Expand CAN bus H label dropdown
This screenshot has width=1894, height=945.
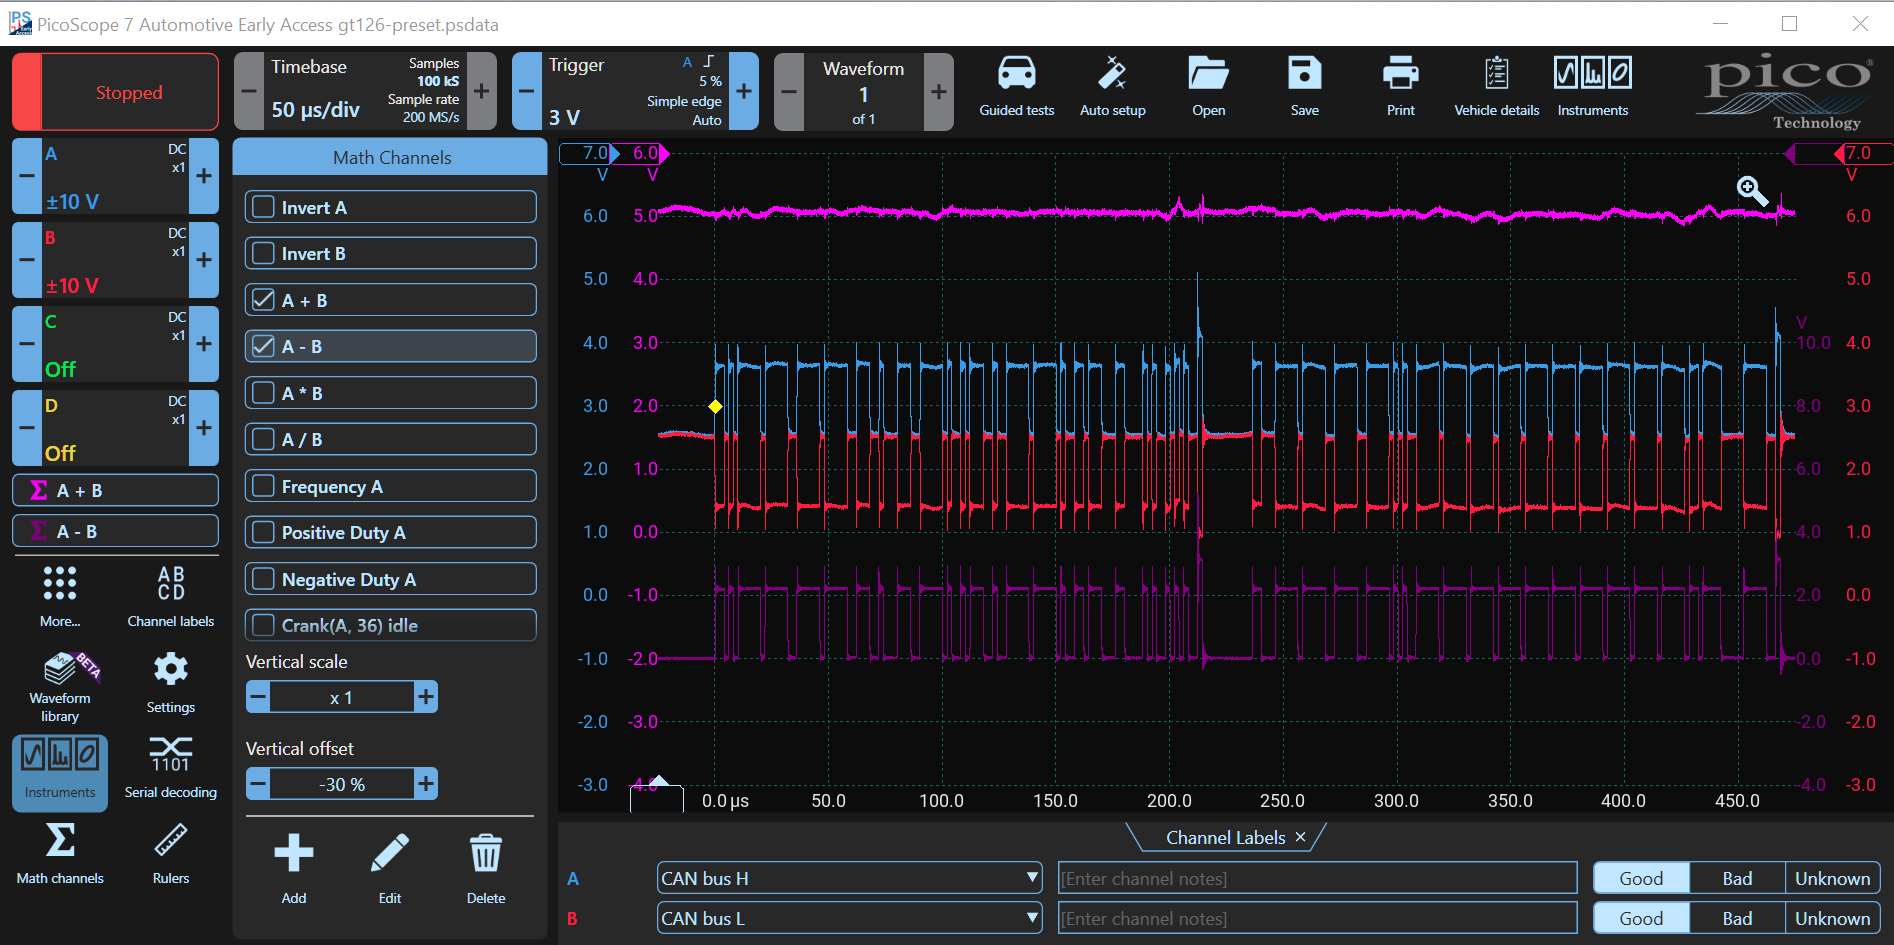click(1032, 878)
